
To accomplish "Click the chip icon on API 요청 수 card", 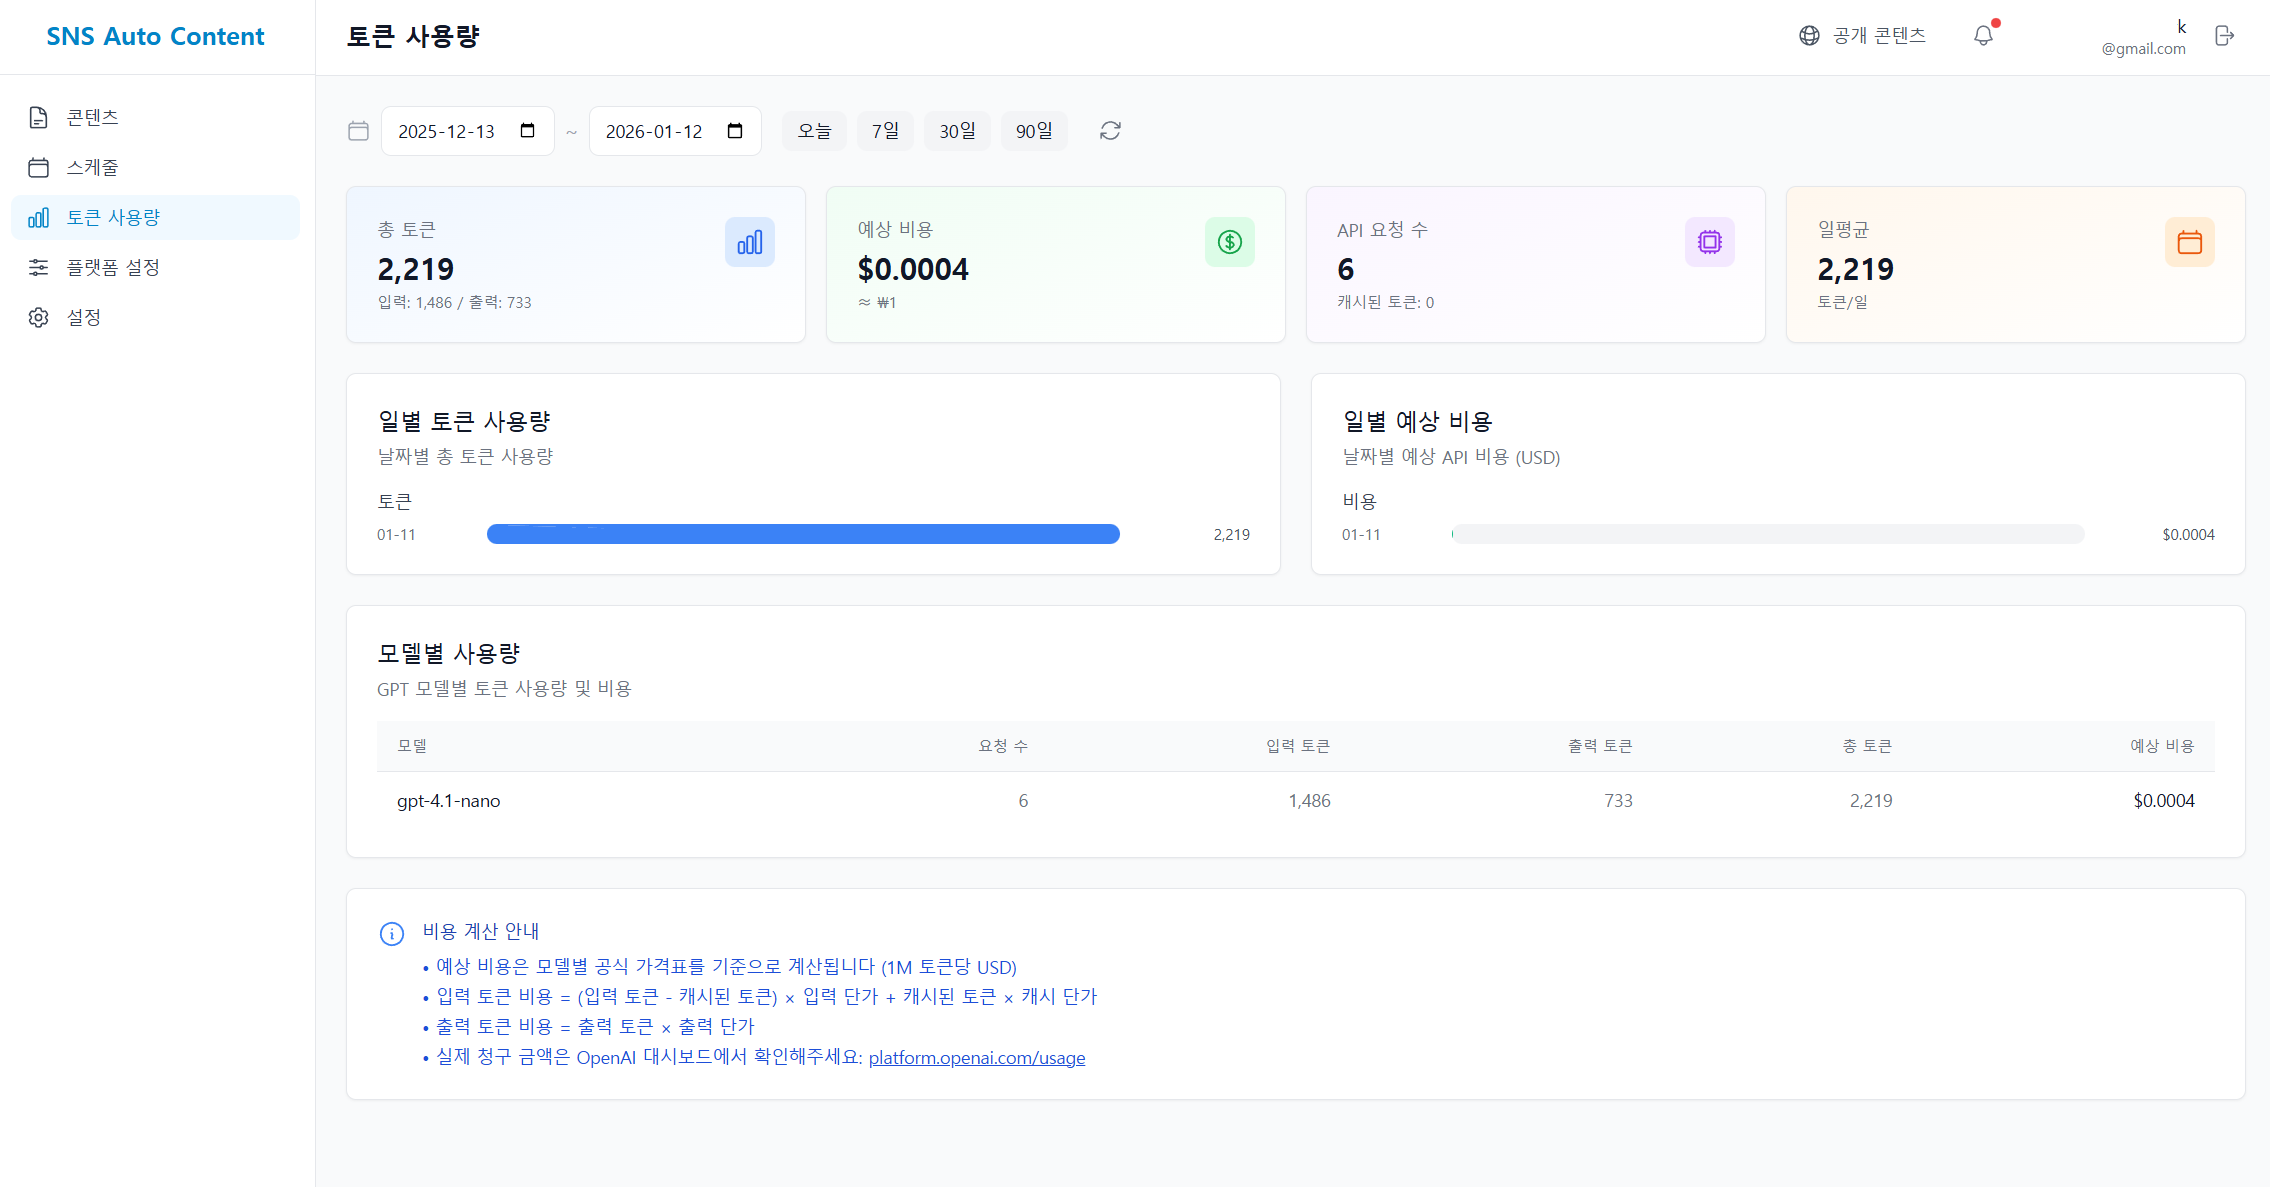I will click(x=1709, y=242).
